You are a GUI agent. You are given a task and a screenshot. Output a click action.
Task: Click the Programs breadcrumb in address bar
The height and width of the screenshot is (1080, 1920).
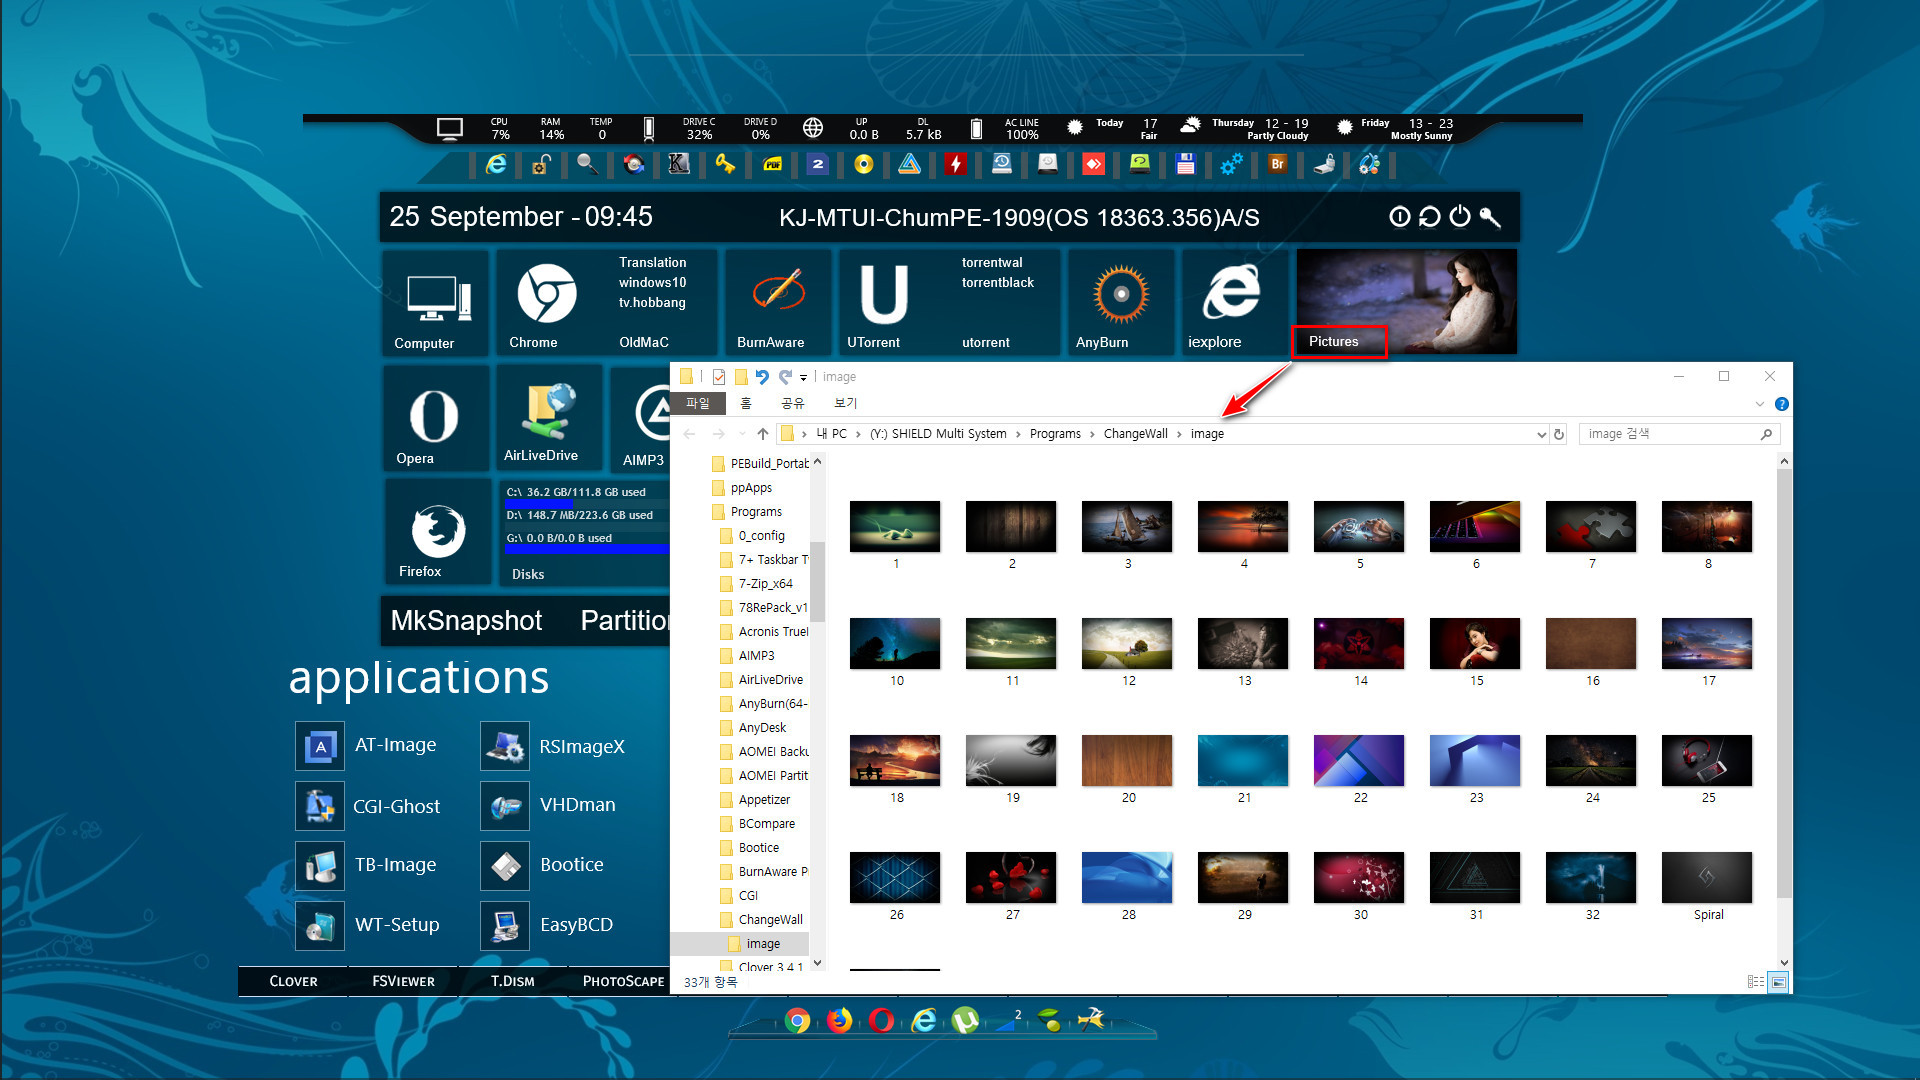point(1055,434)
